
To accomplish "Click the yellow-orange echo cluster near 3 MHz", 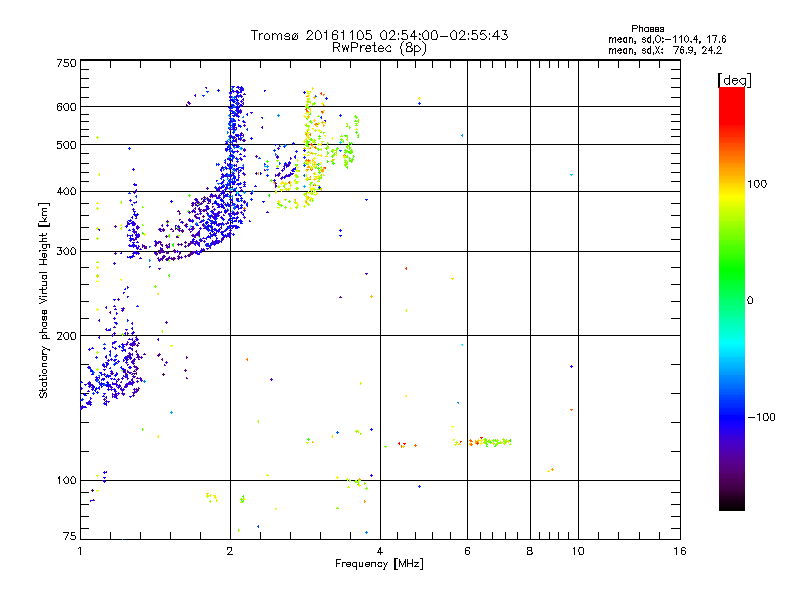I will coord(314,148).
